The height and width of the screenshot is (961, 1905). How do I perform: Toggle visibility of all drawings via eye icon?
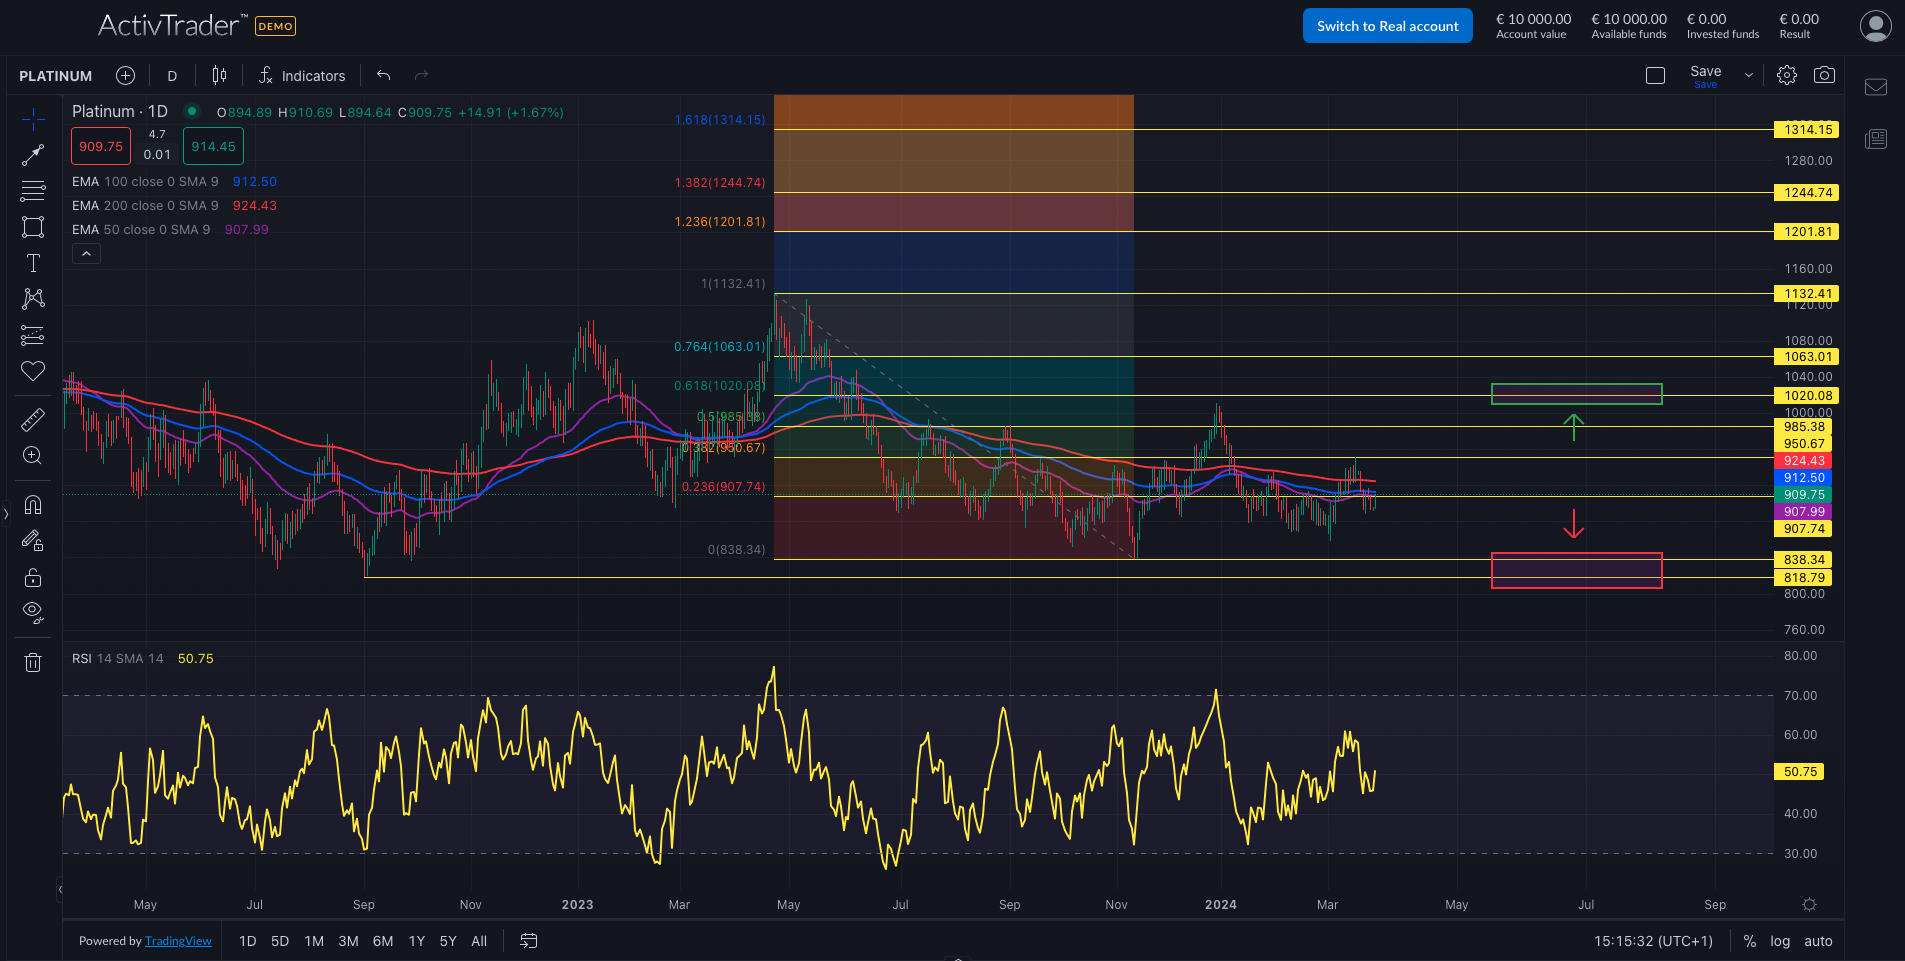click(x=33, y=611)
